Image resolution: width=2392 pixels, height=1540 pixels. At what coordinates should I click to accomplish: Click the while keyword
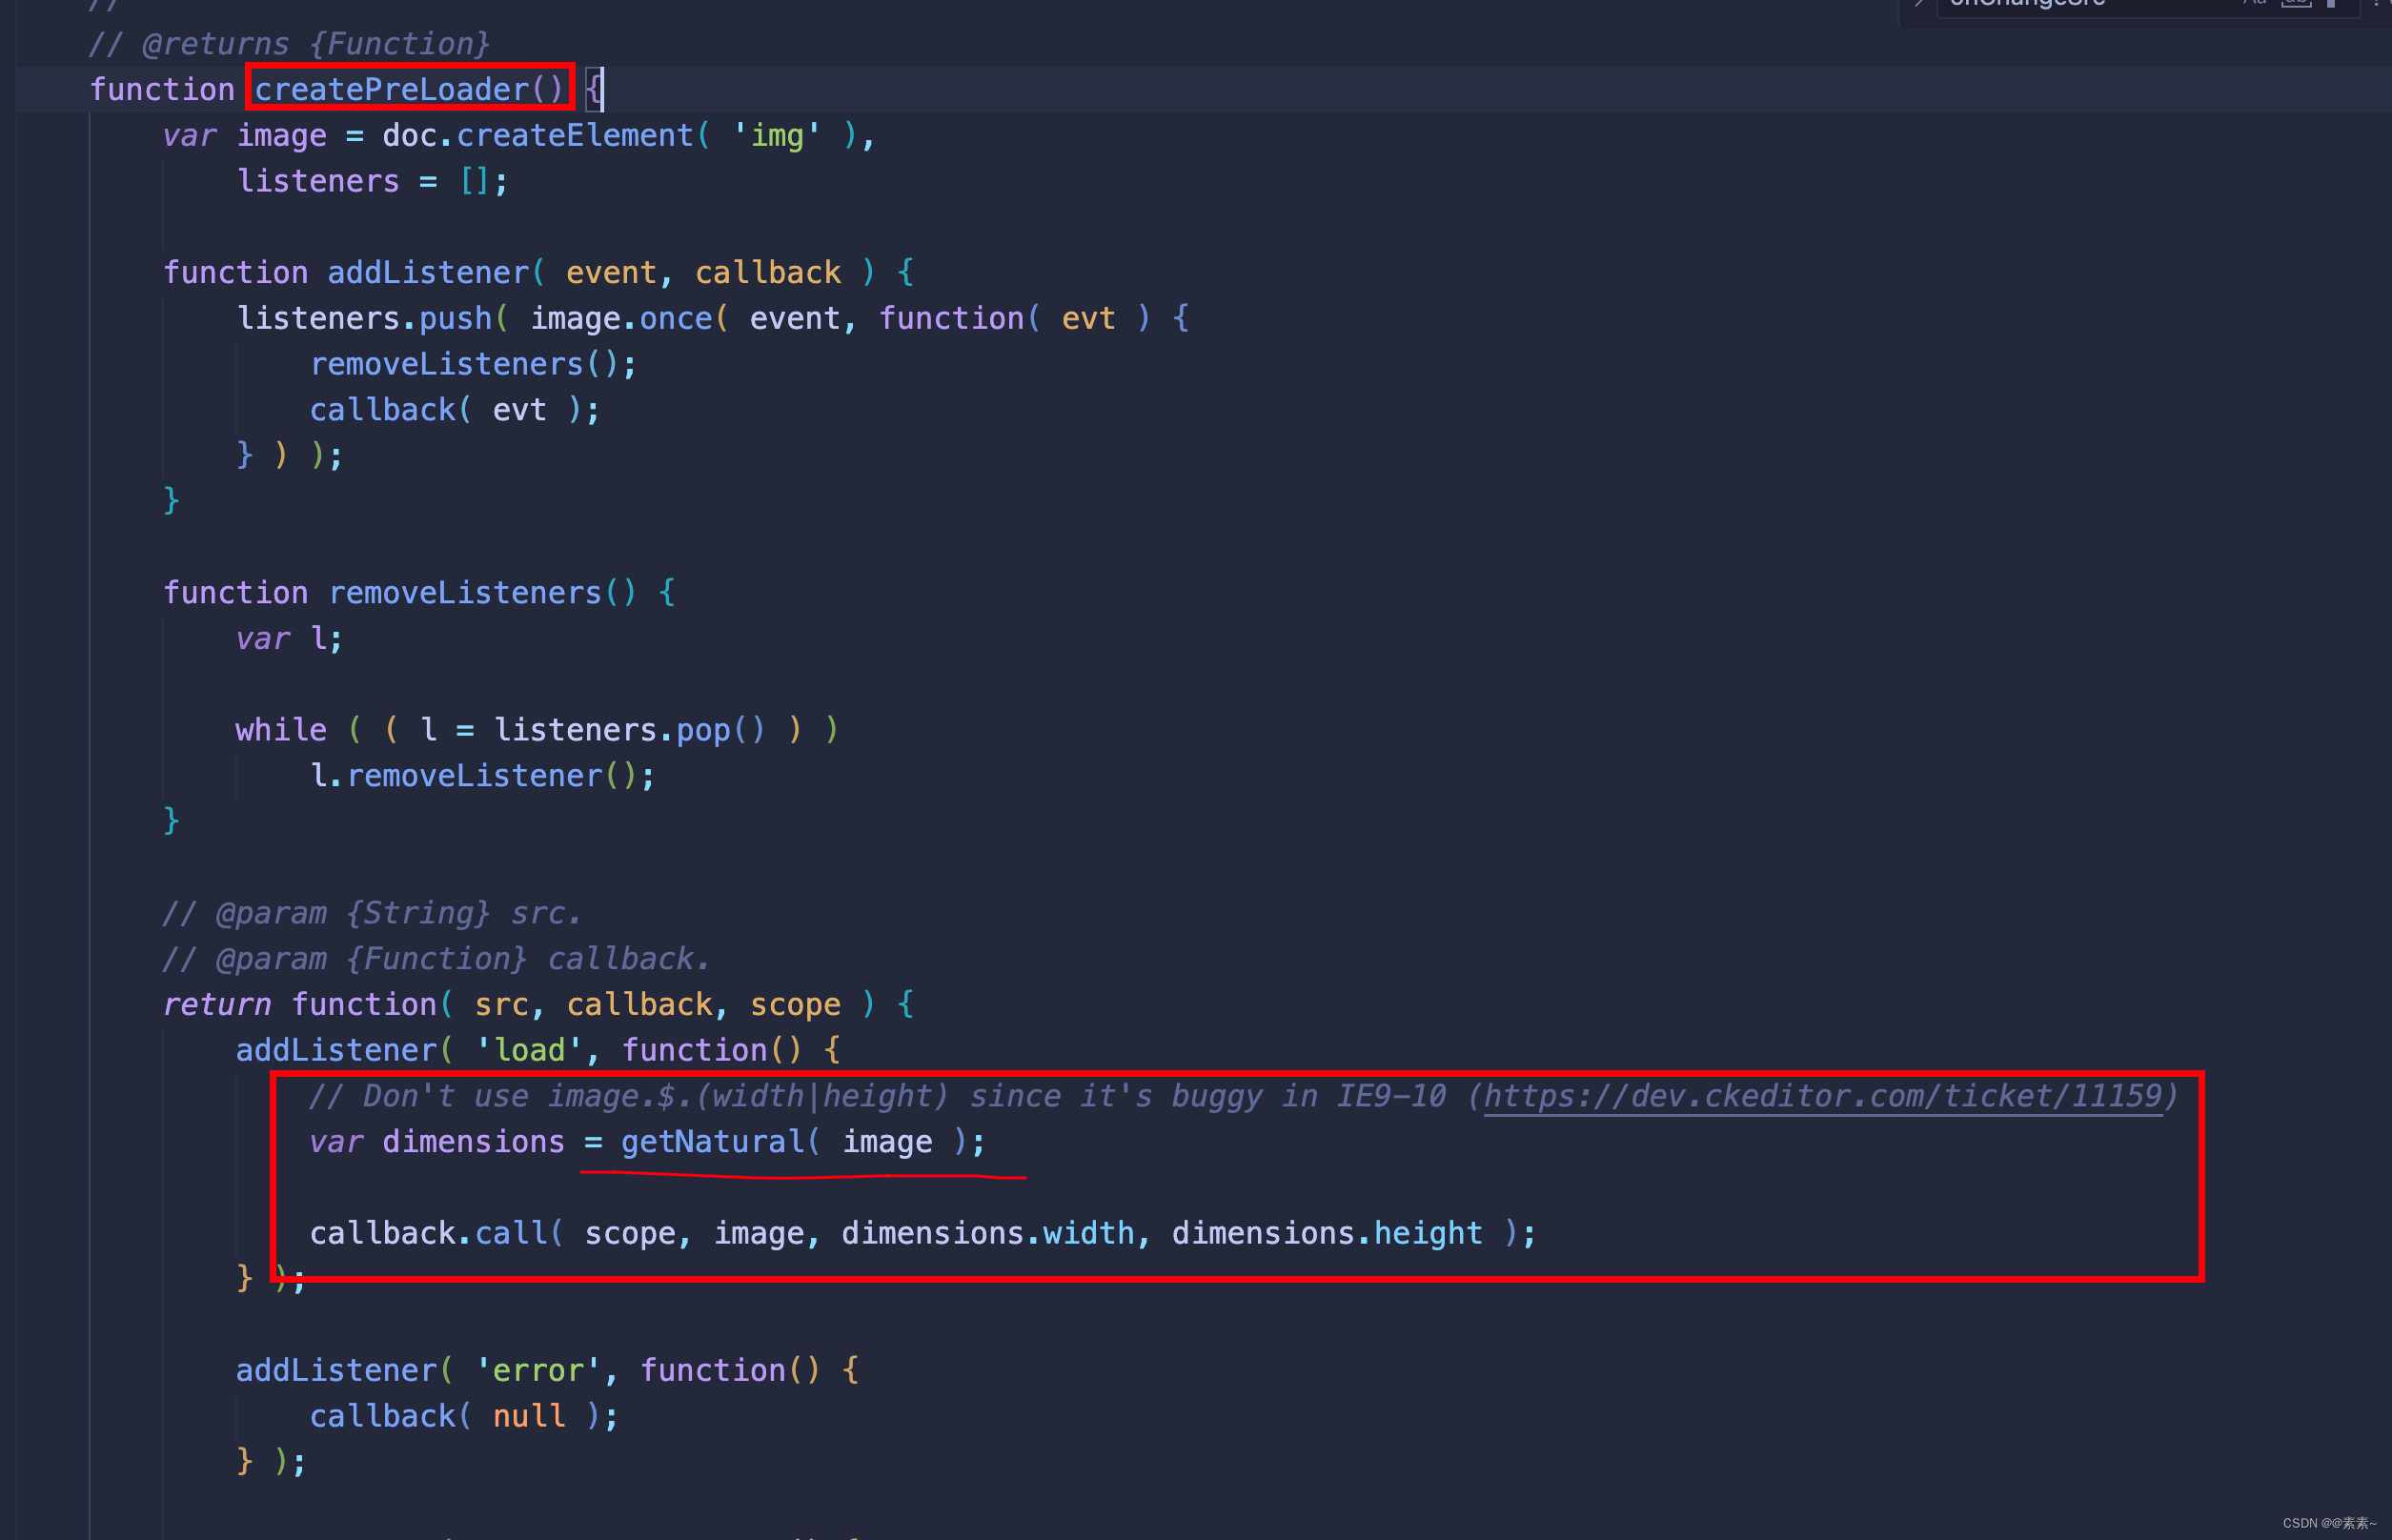[x=281, y=730]
